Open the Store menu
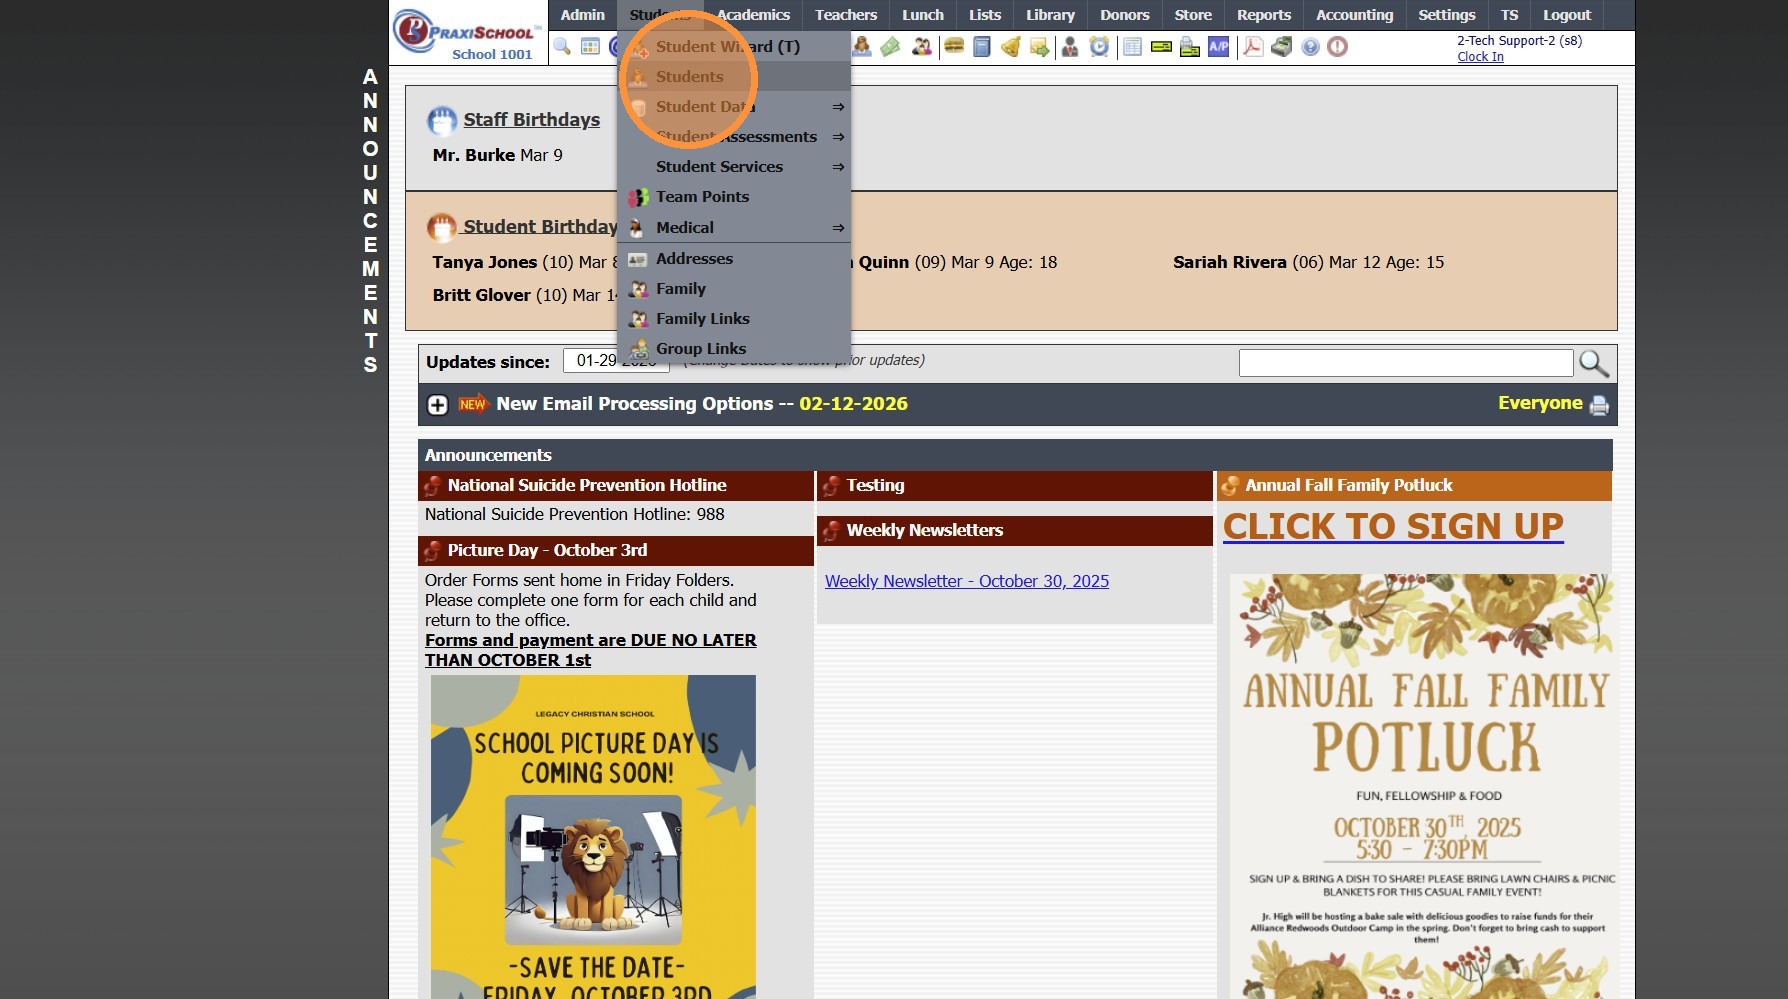 [x=1193, y=15]
